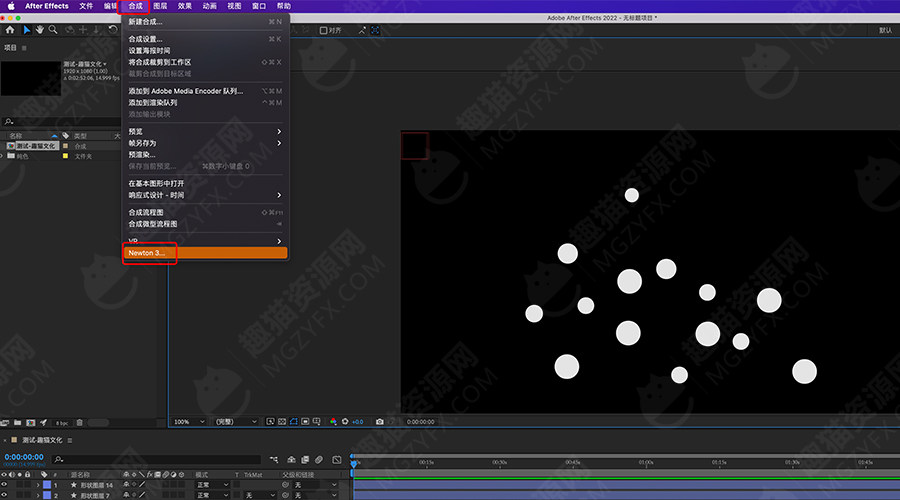Open the Apple menu
The height and width of the screenshot is (500, 900).
coord(11,6)
